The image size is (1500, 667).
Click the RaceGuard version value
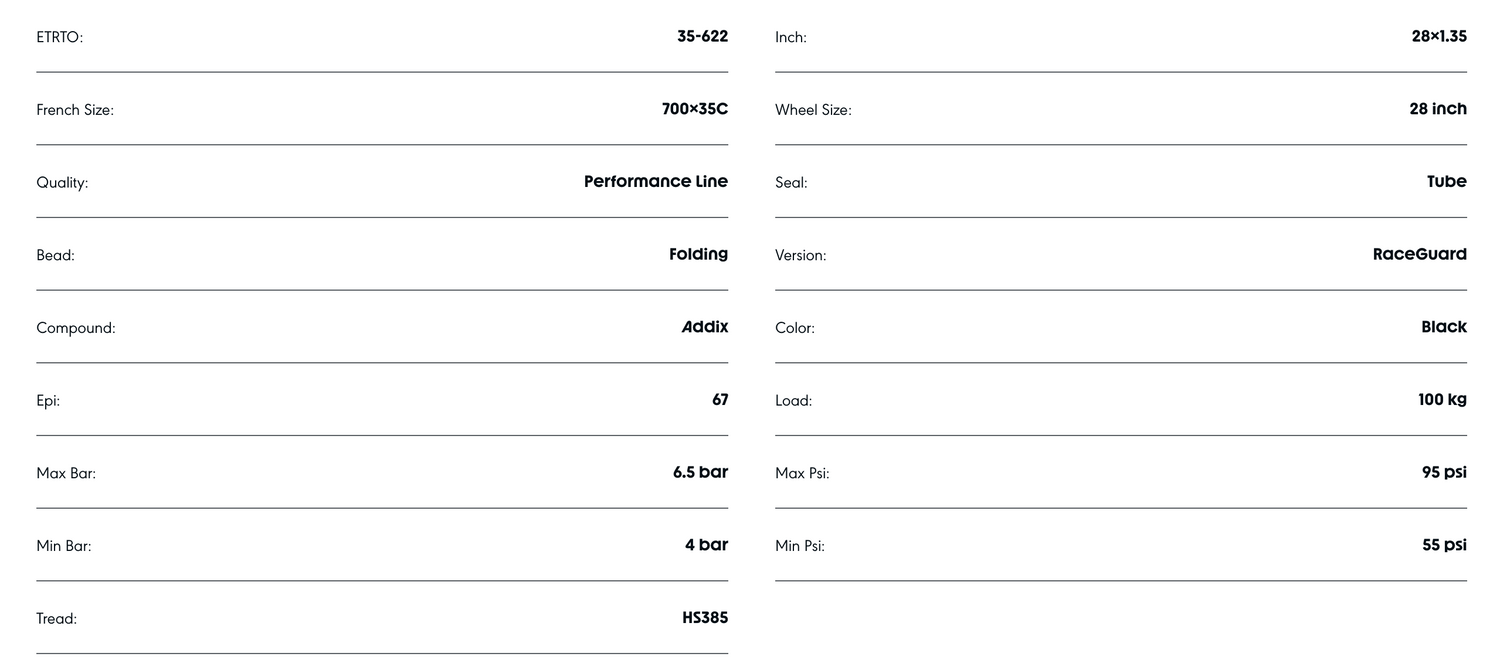click(1419, 254)
